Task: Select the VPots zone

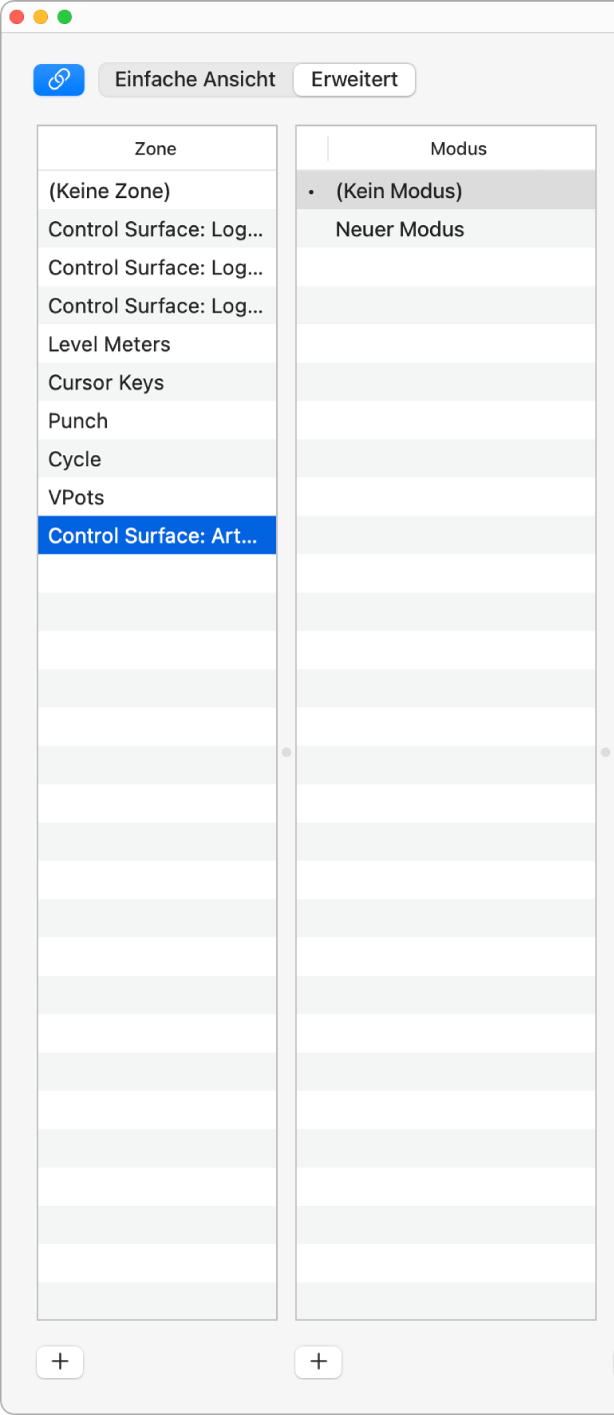Action: [x=76, y=498]
